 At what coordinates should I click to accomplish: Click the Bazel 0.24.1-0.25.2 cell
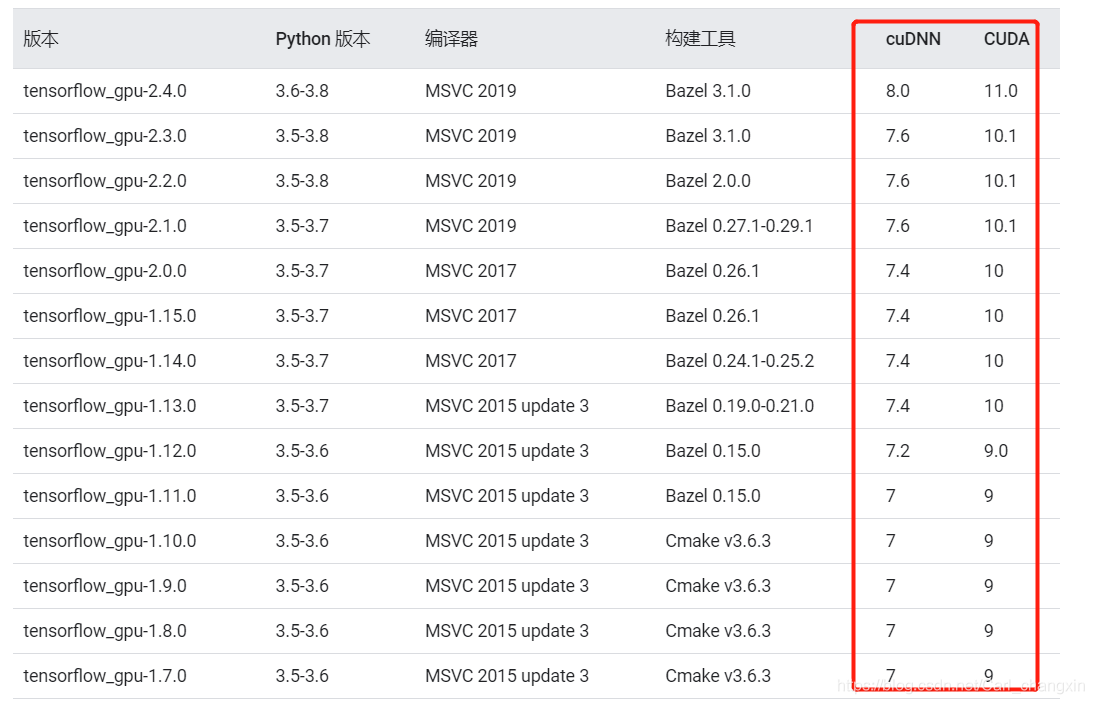tap(740, 361)
